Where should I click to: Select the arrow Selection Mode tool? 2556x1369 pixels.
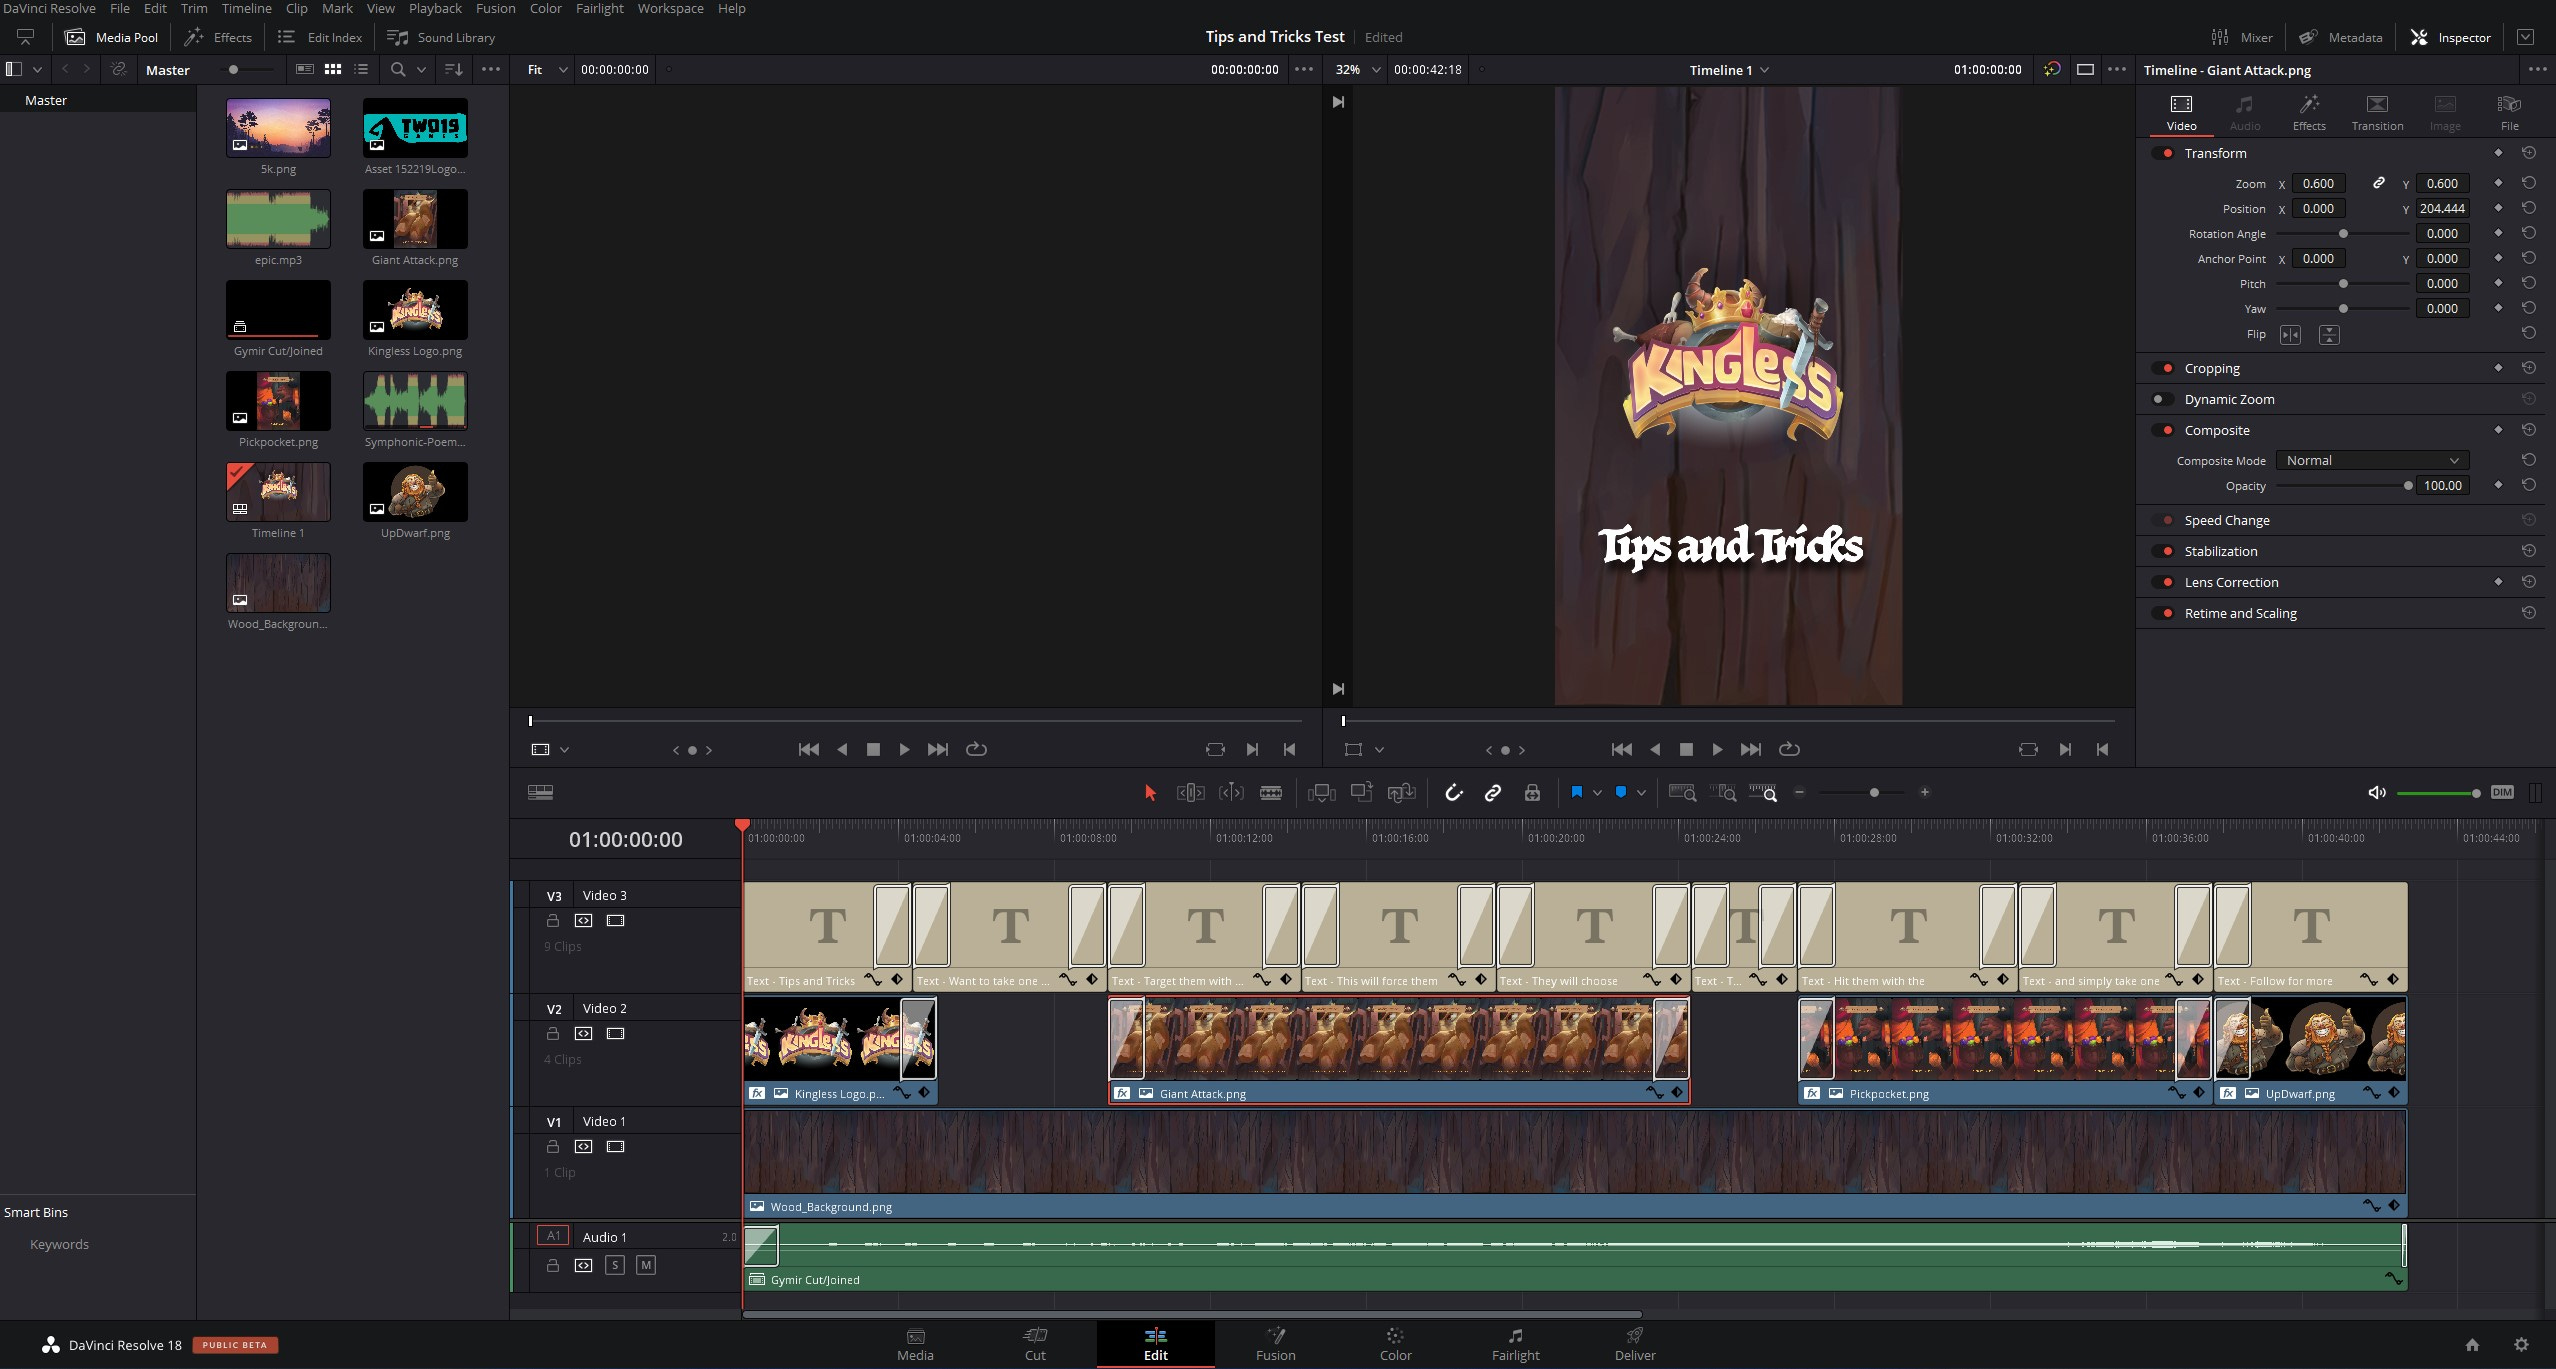pyautogui.click(x=1150, y=792)
